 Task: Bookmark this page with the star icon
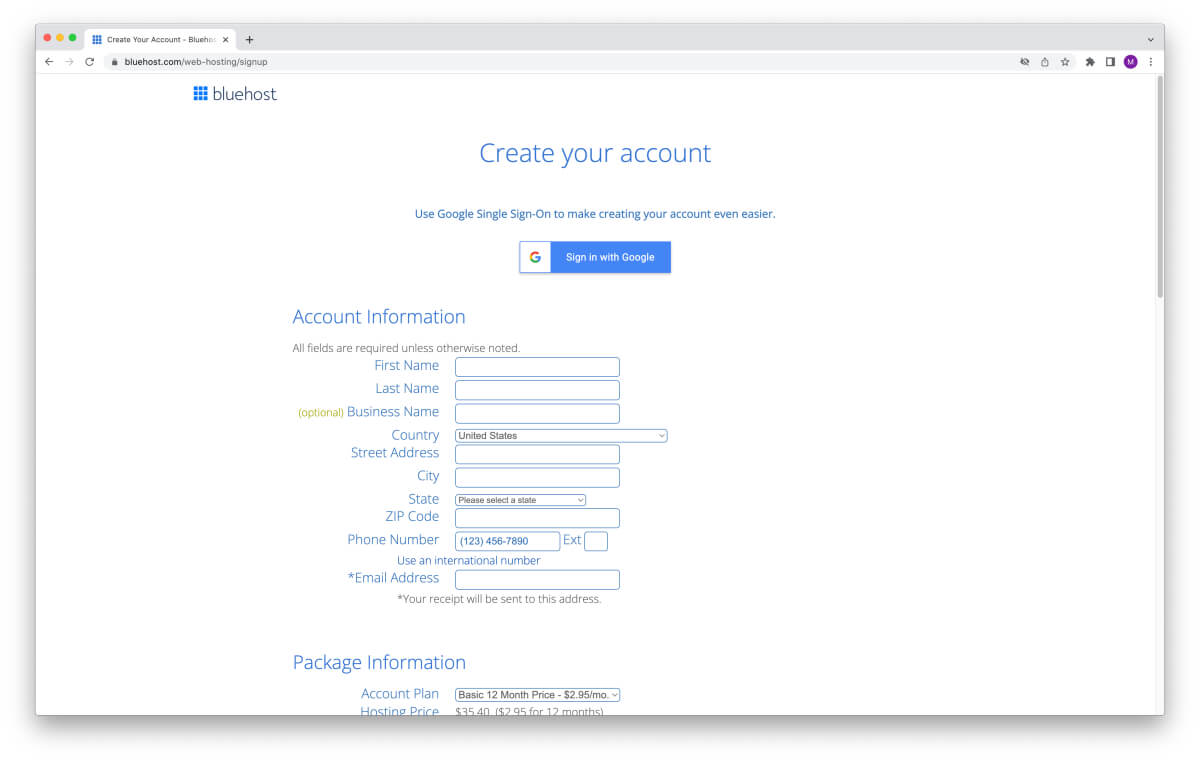point(1065,62)
